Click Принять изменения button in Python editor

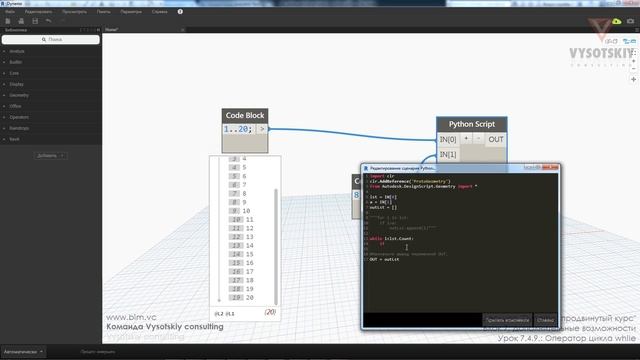point(507,320)
